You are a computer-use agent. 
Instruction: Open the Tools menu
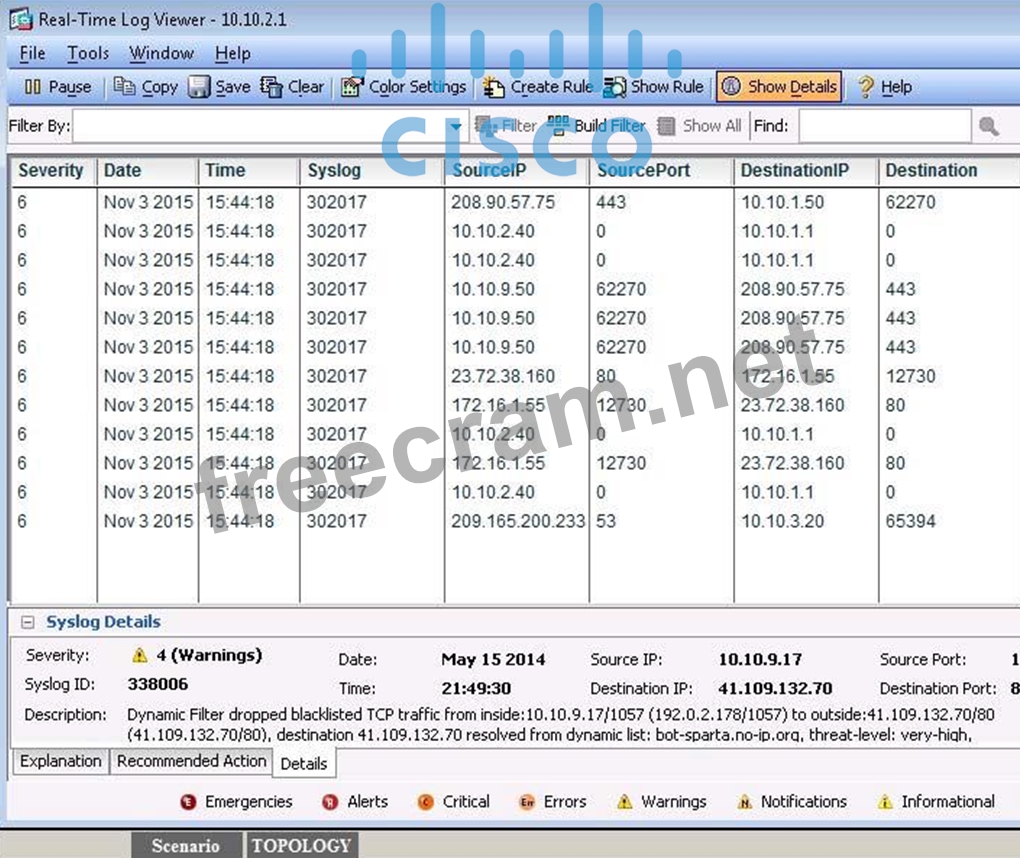point(88,53)
